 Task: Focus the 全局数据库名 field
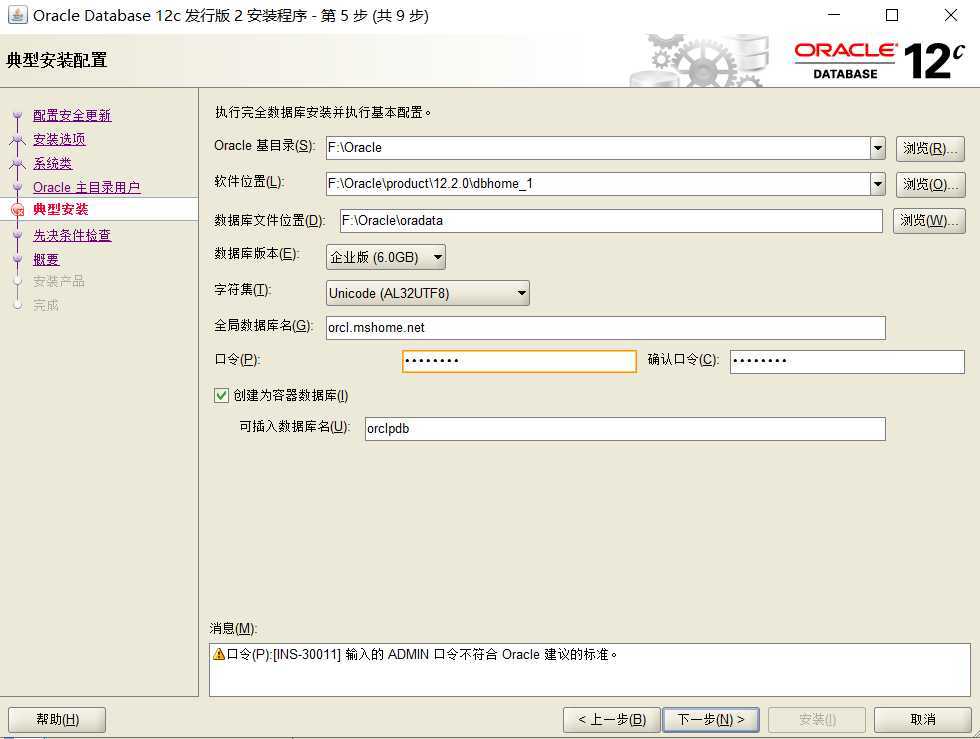[606, 328]
